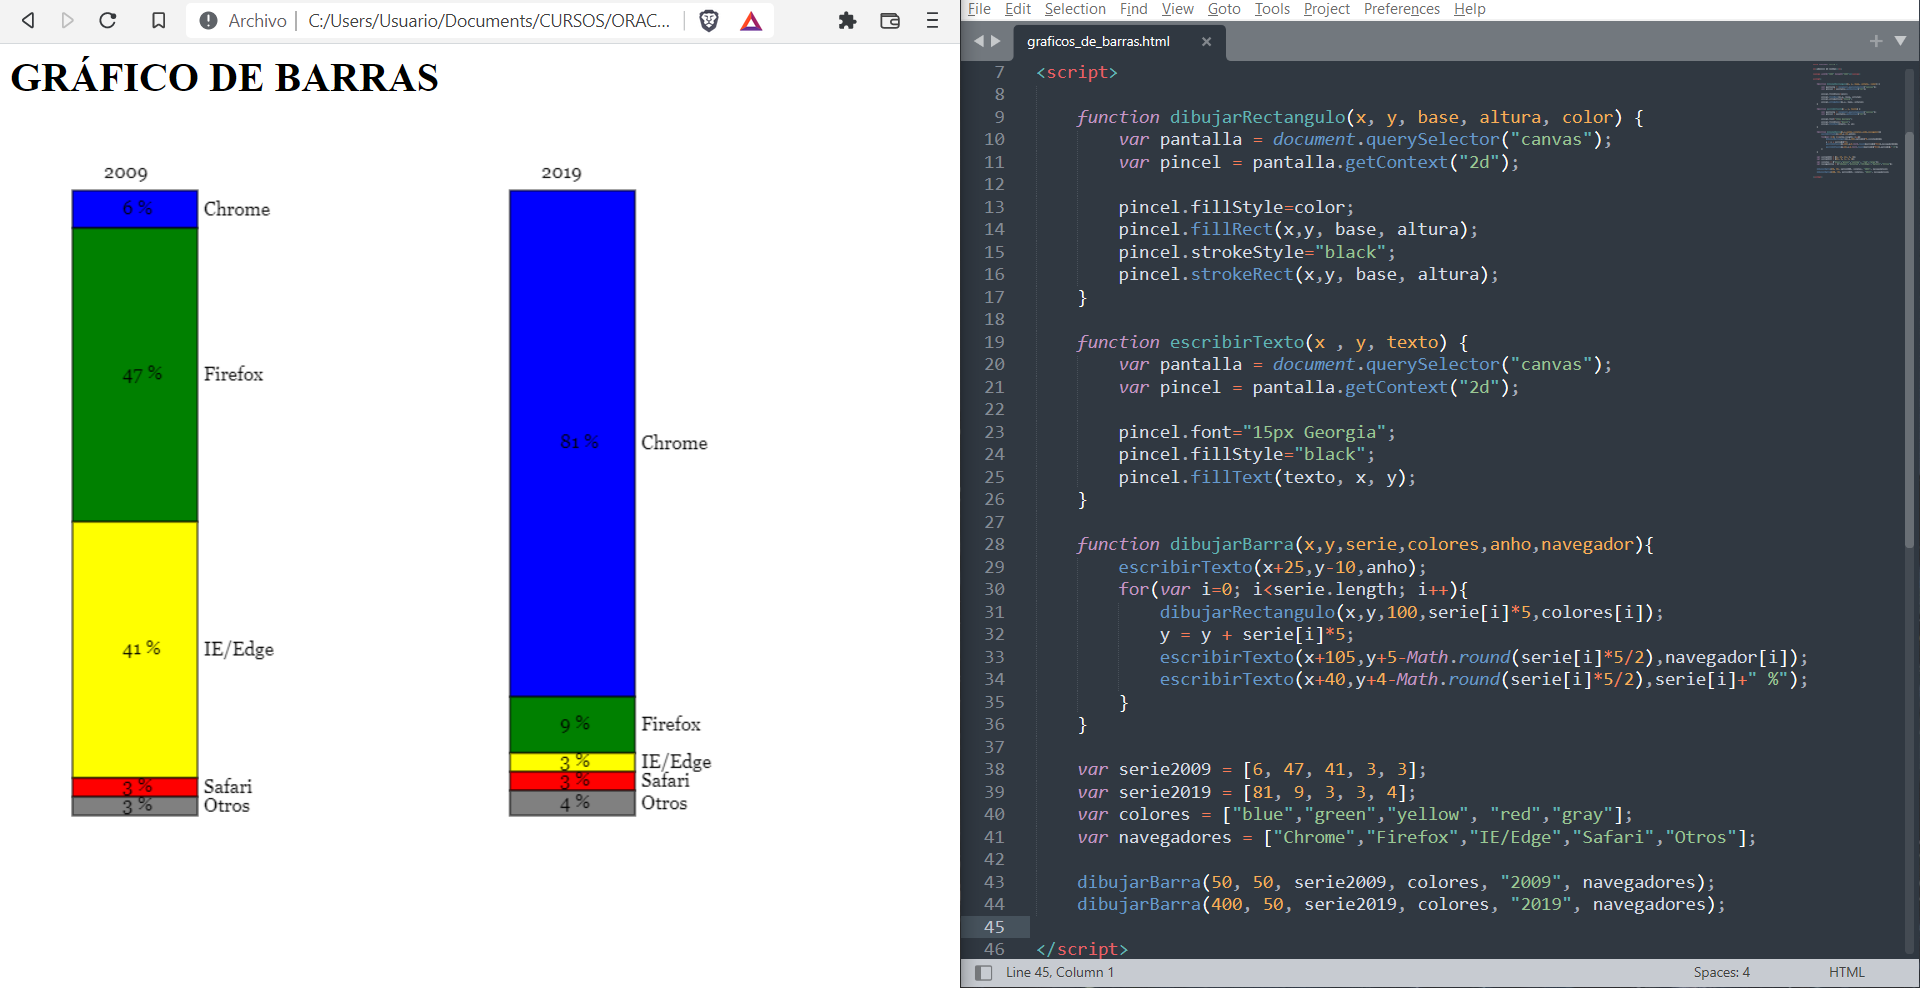1920x988 pixels.
Task: Click the browser forward arrow
Action: click(x=67, y=20)
